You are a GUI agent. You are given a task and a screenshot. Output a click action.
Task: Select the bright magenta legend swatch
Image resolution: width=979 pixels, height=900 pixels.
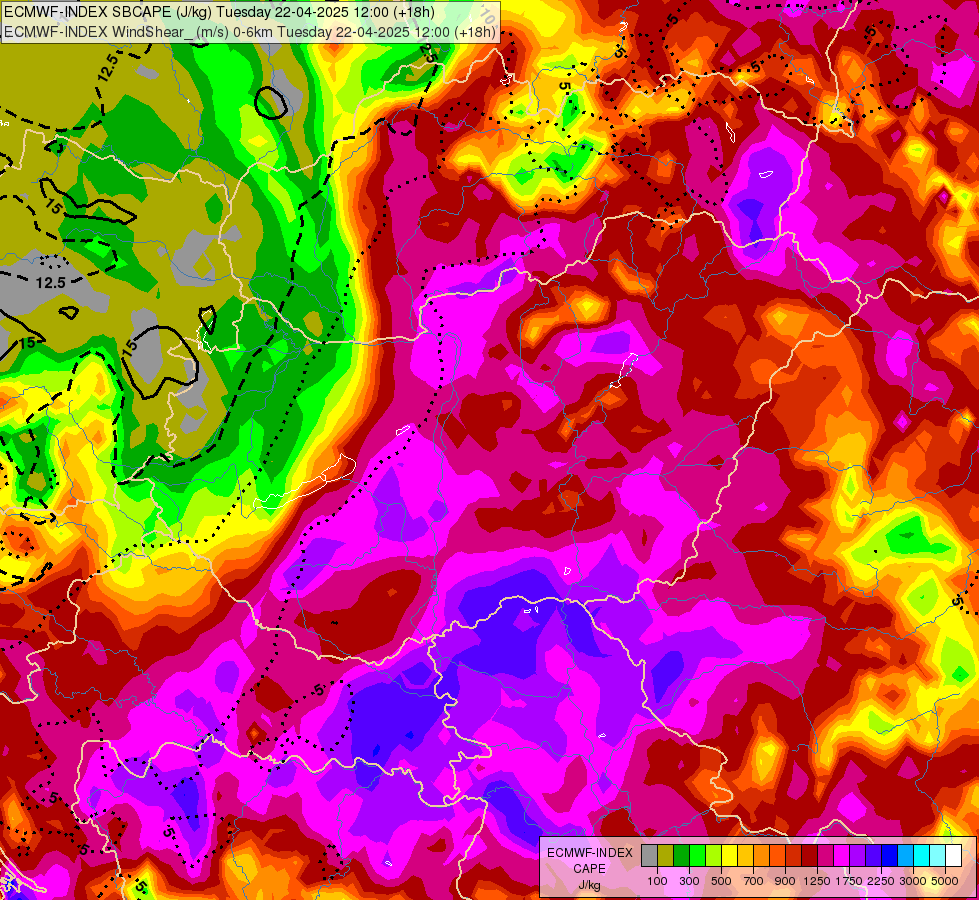[x=842, y=855]
